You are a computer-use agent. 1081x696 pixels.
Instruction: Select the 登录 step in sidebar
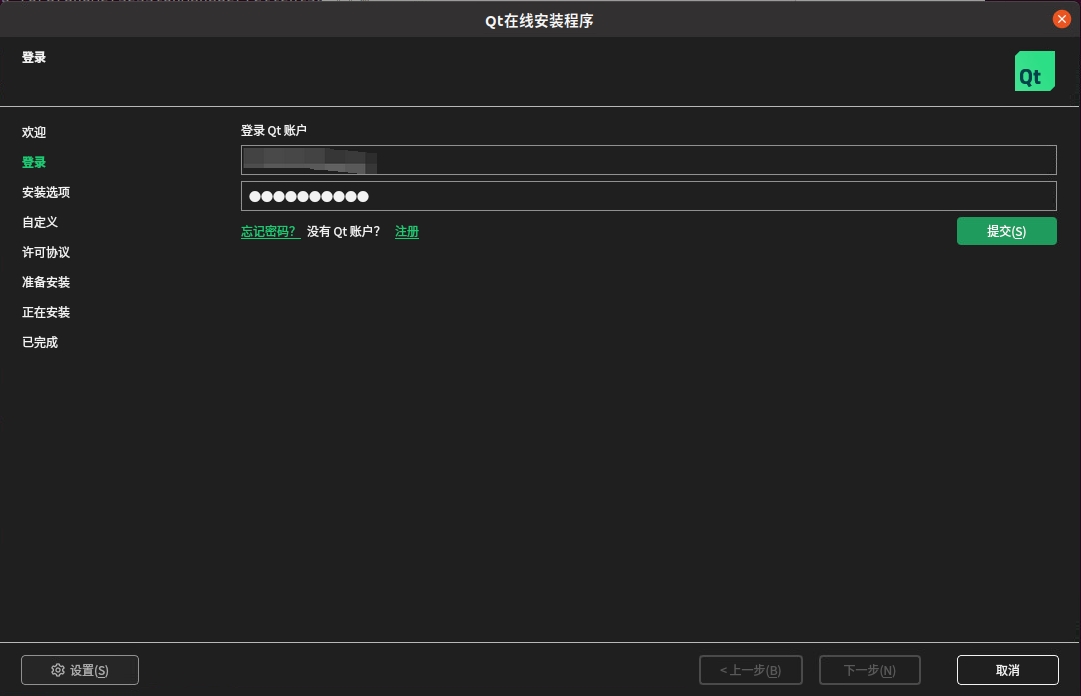[x=34, y=162]
